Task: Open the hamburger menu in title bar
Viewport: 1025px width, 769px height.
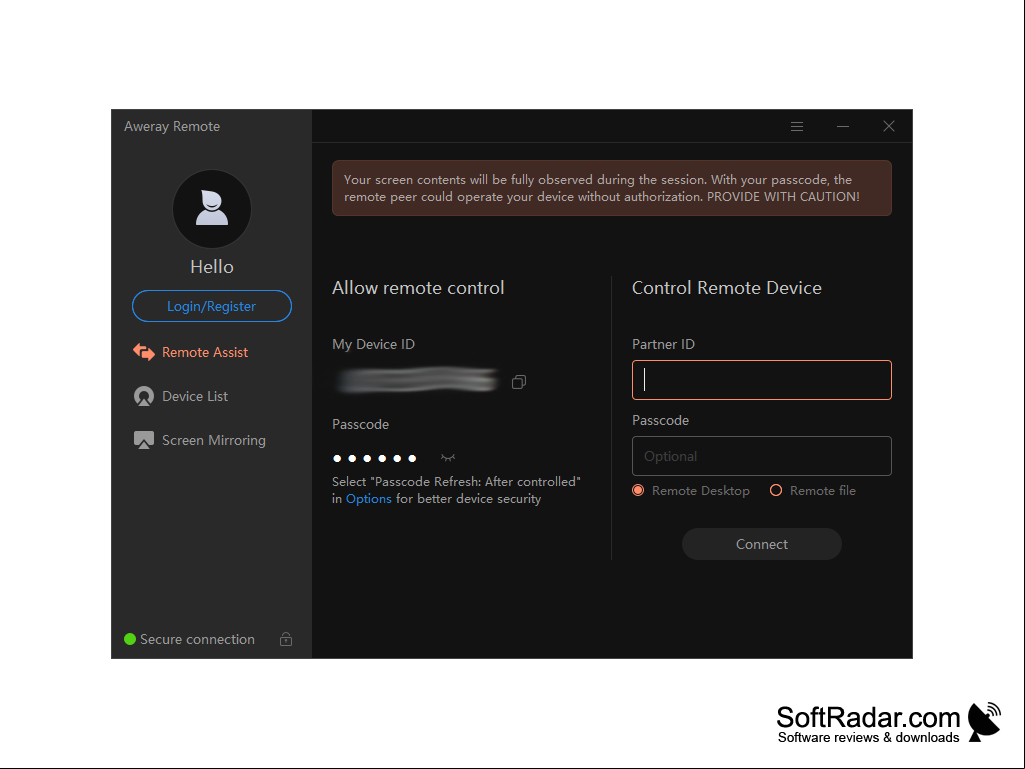Action: click(x=796, y=126)
